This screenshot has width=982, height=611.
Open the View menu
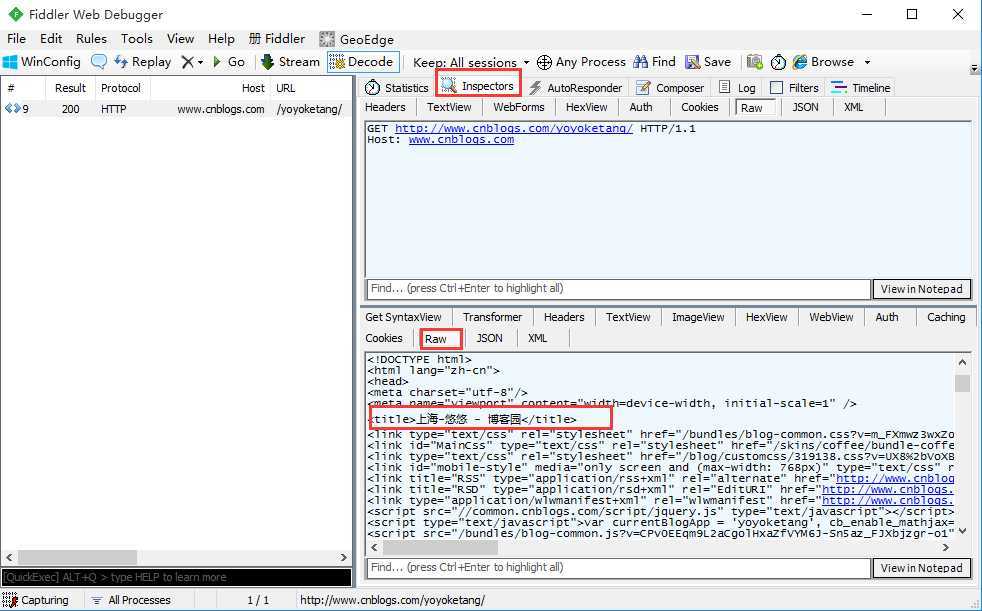coord(180,39)
